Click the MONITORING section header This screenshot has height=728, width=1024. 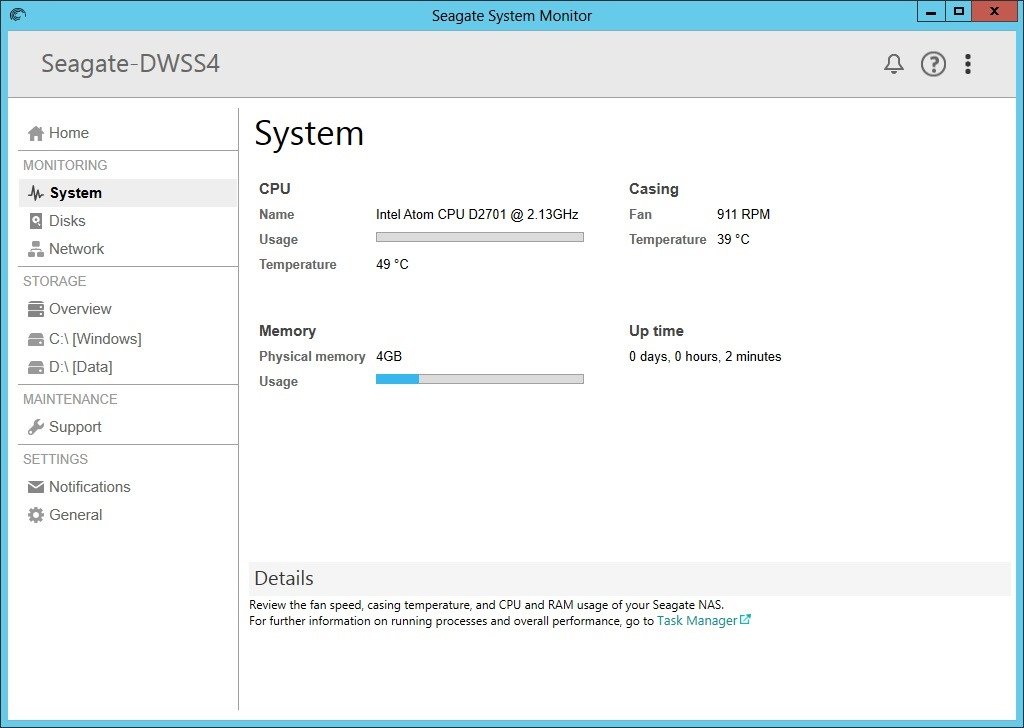[65, 166]
